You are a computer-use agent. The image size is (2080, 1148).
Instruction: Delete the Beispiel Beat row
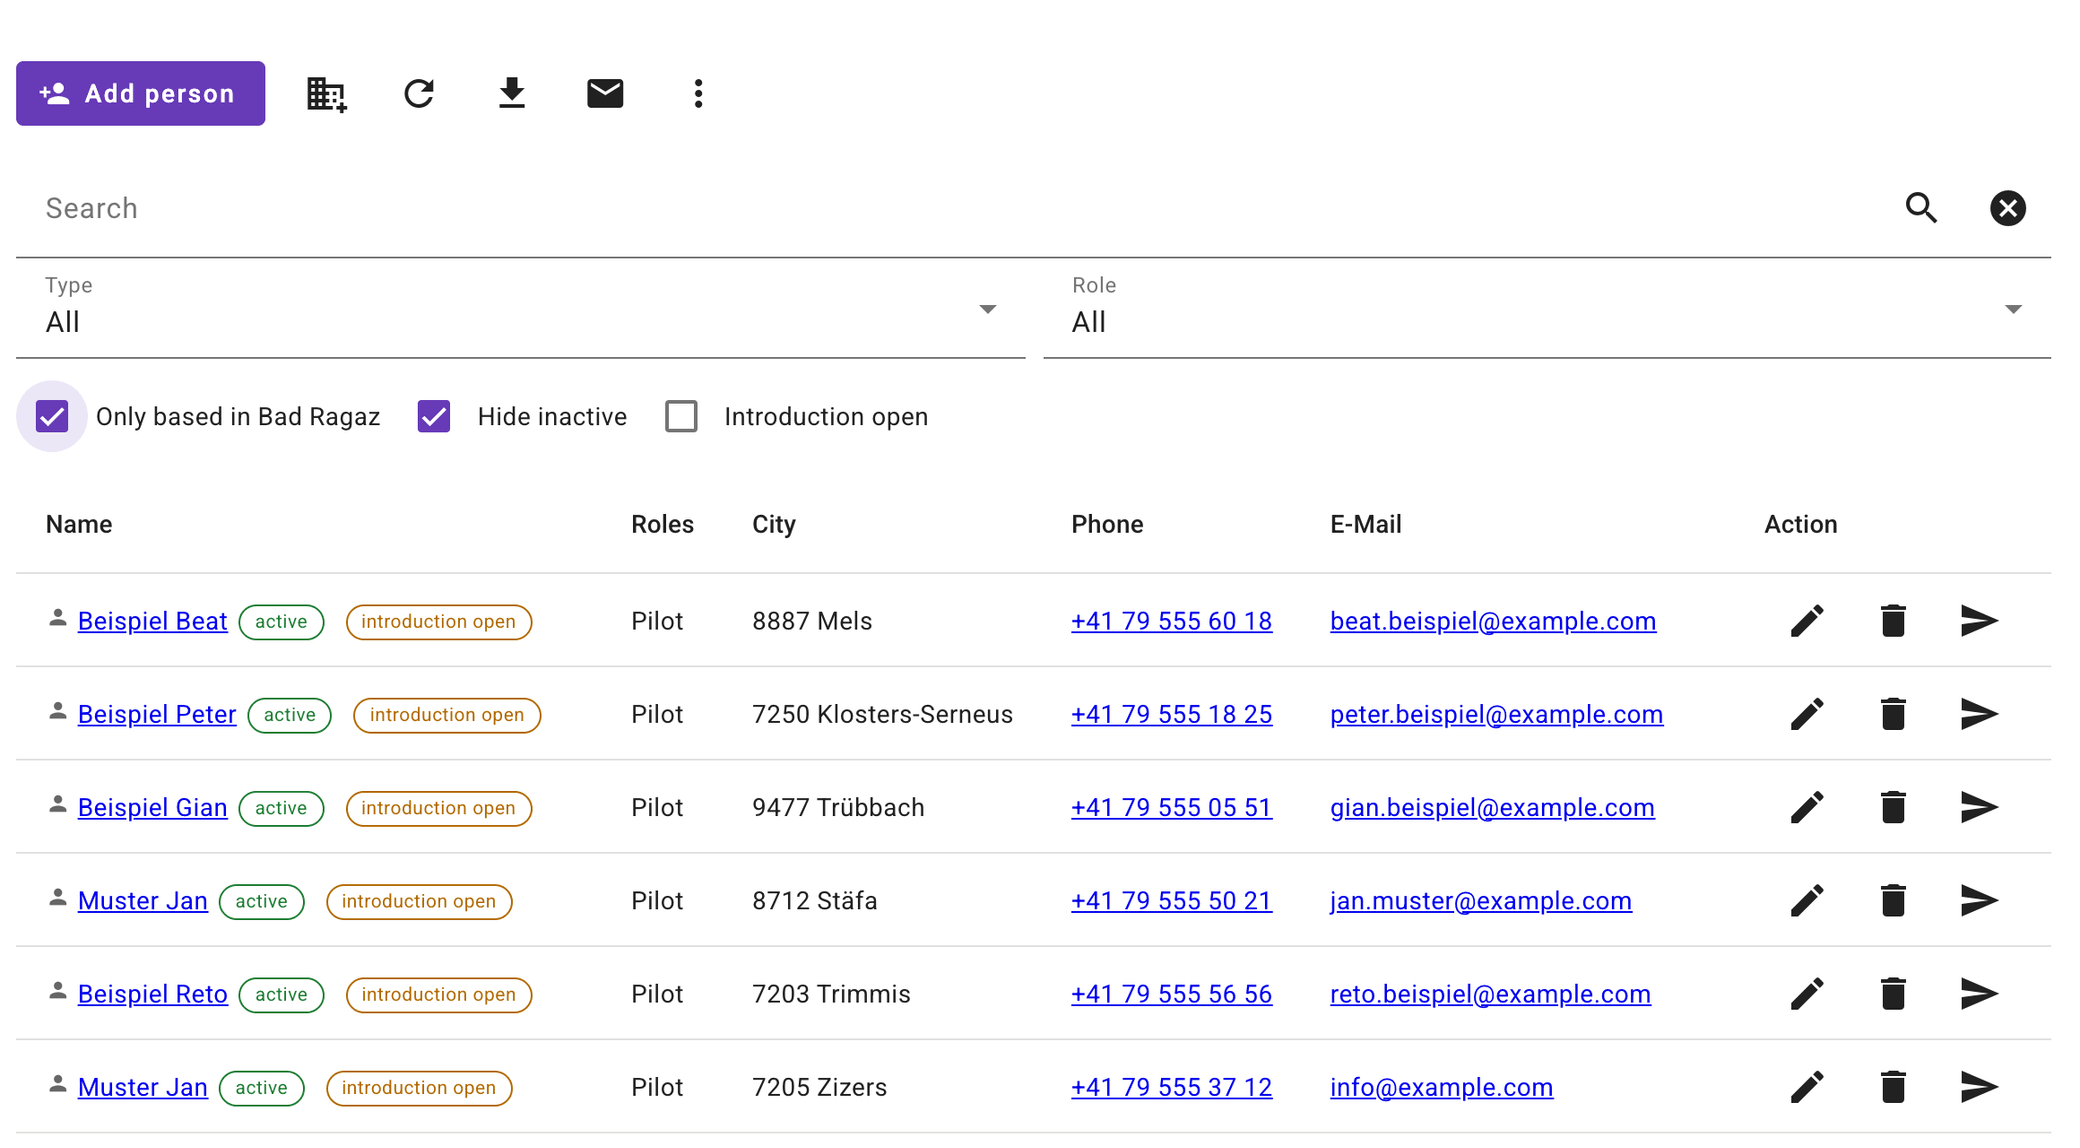[x=1893, y=621]
